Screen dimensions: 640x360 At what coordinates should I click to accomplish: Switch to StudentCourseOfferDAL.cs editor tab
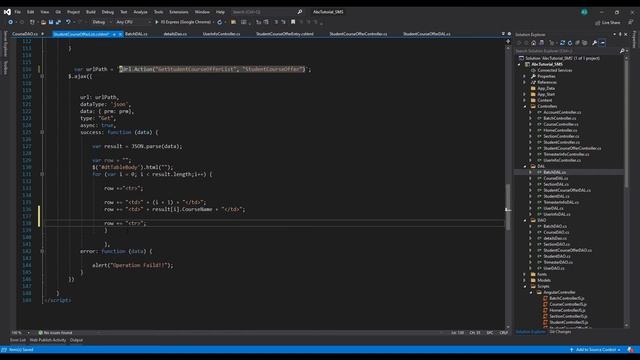pos(427,34)
